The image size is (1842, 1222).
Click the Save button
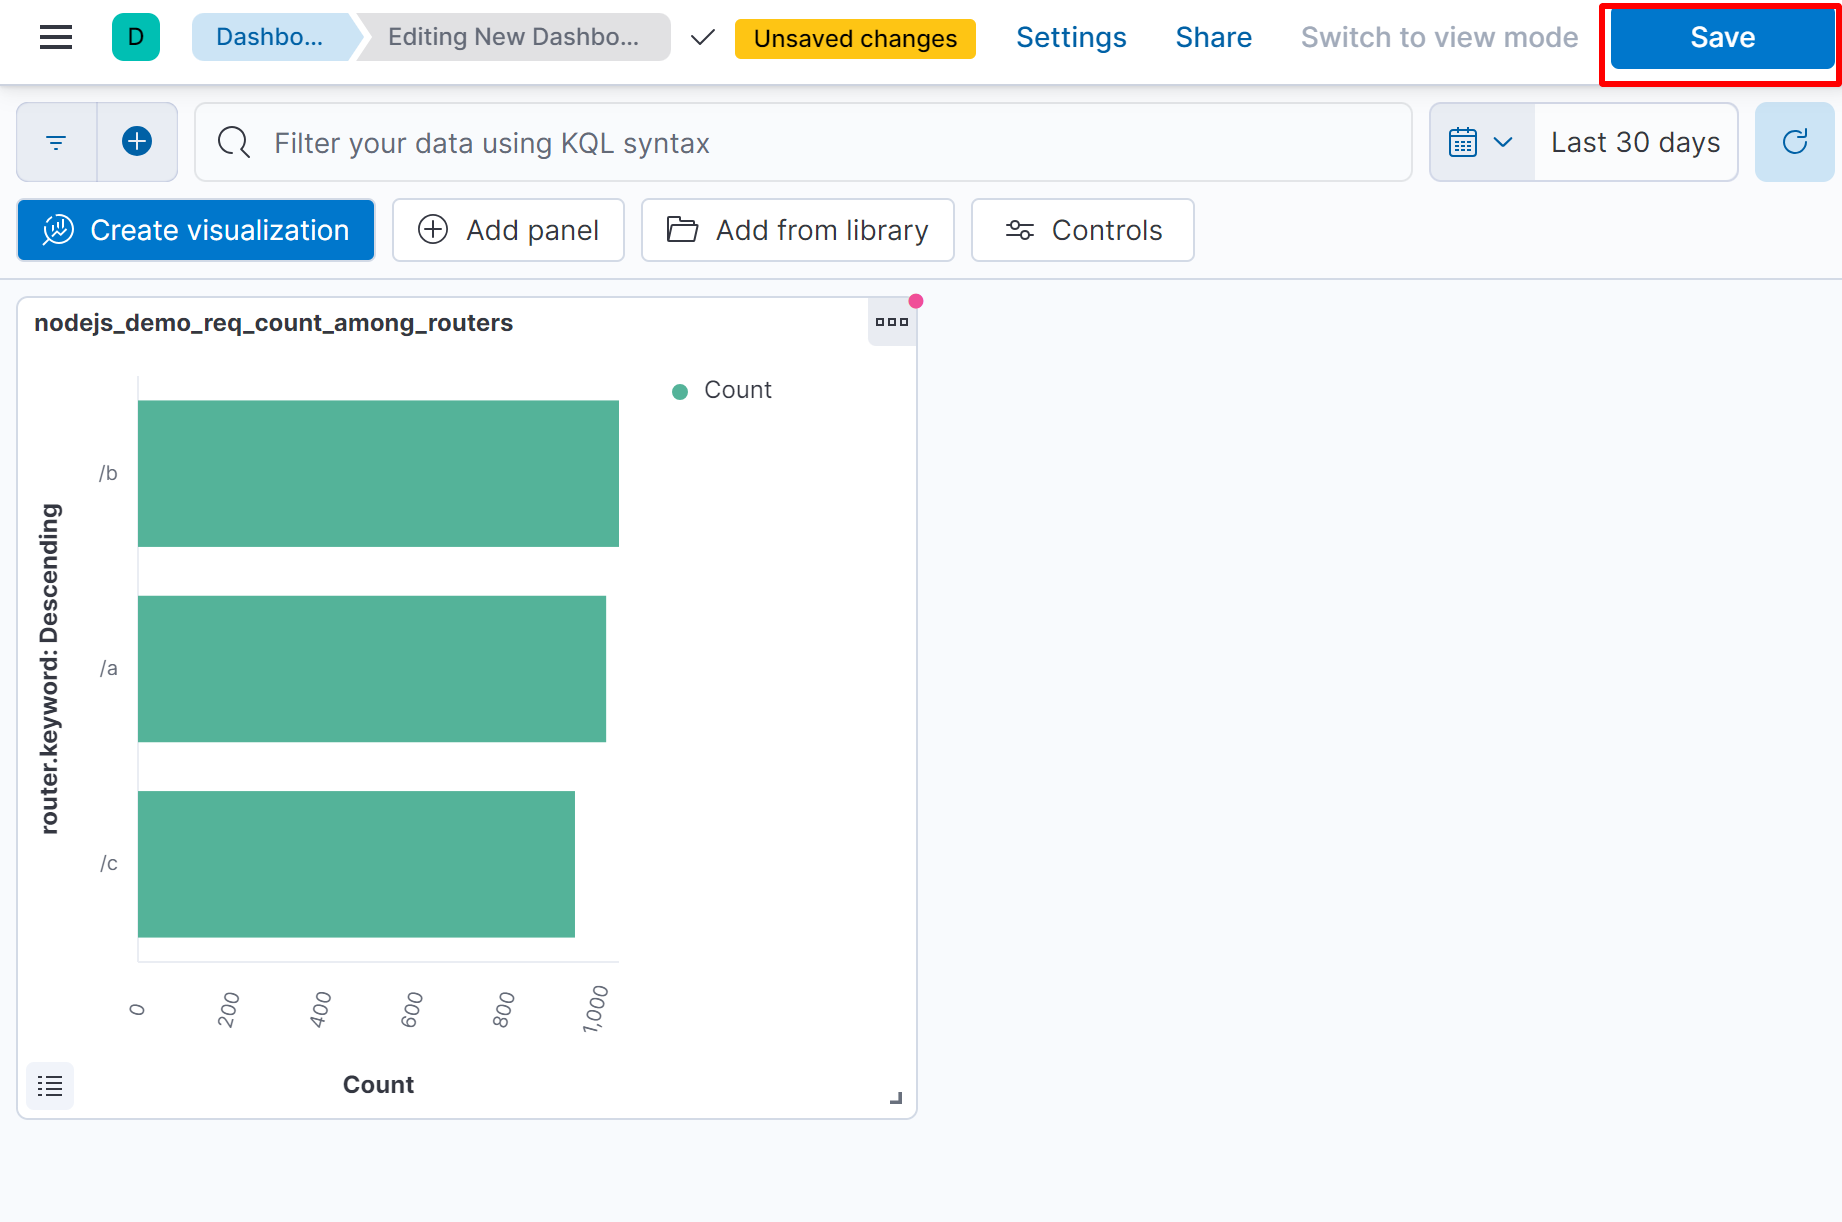coord(1721,38)
